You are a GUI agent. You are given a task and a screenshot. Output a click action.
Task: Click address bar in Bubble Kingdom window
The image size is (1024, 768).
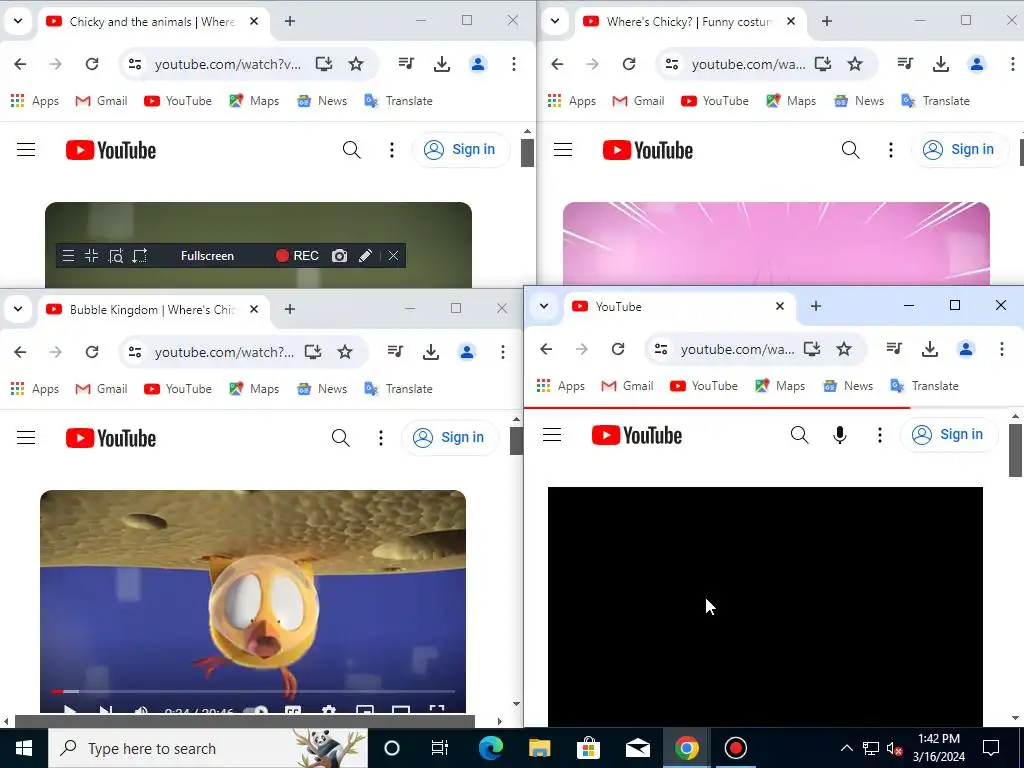point(224,352)
